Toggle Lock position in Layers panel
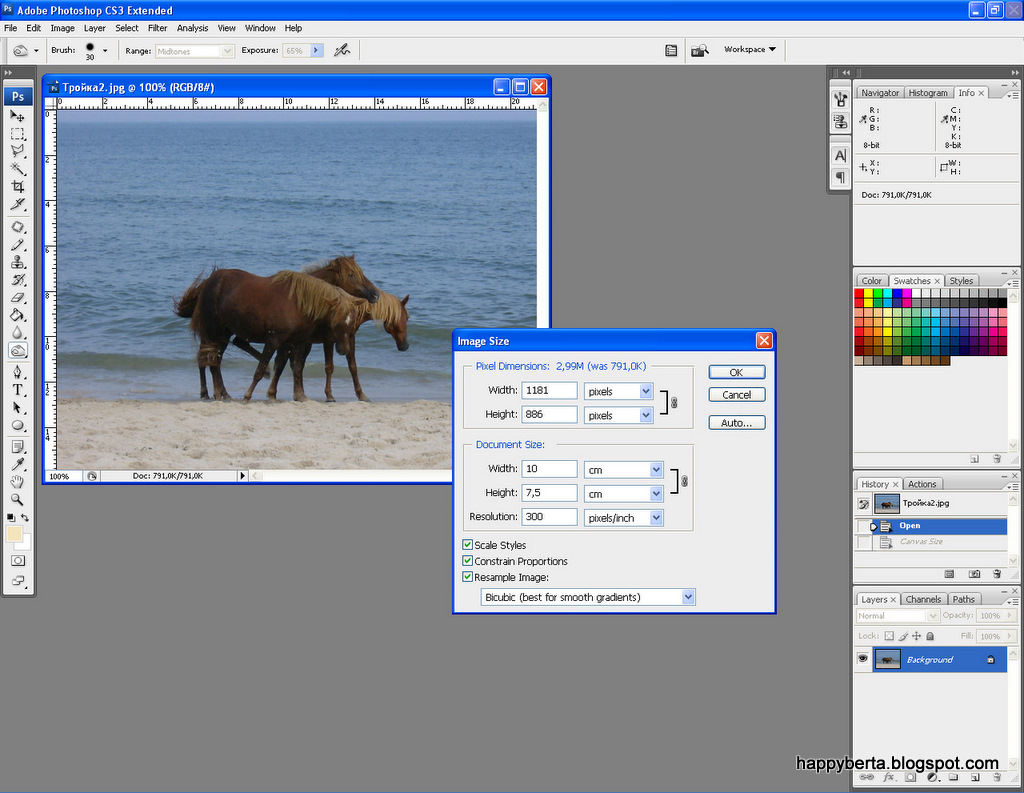 [916, 636]
